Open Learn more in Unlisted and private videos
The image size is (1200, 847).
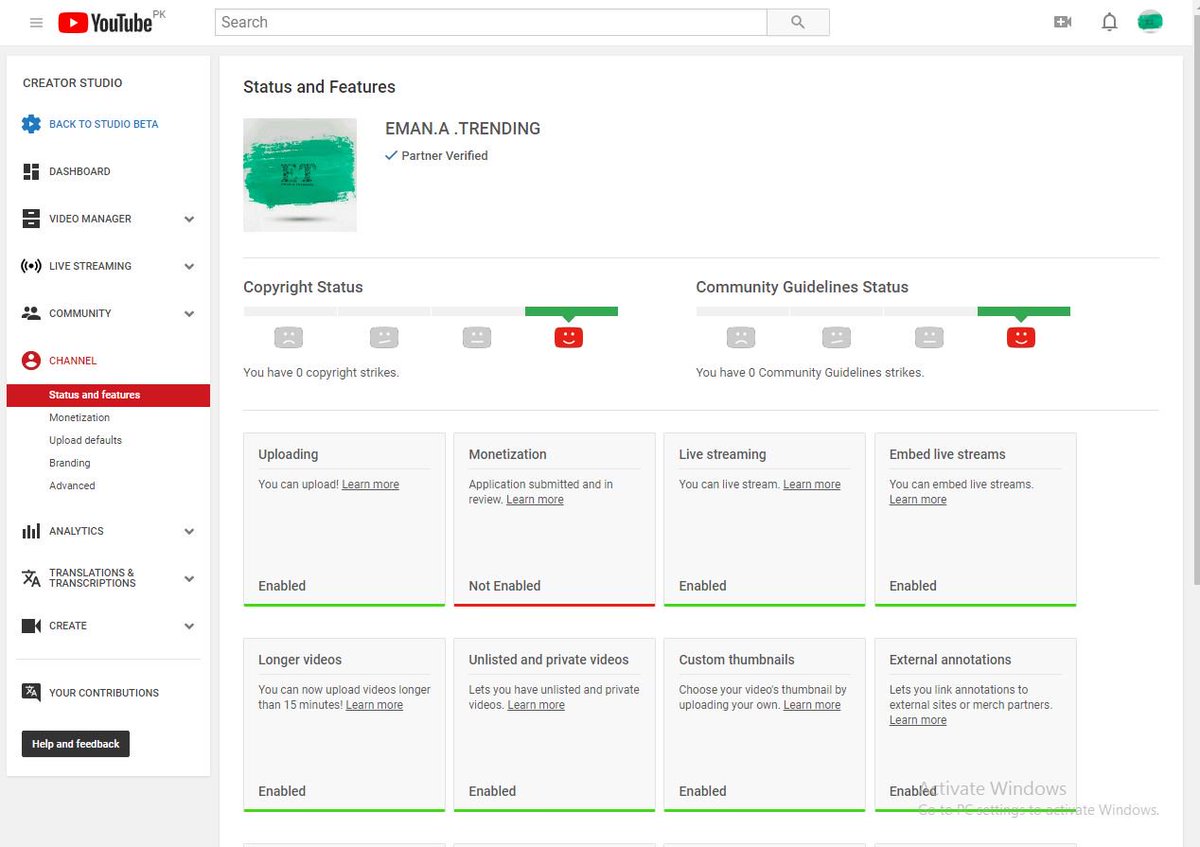536,705
